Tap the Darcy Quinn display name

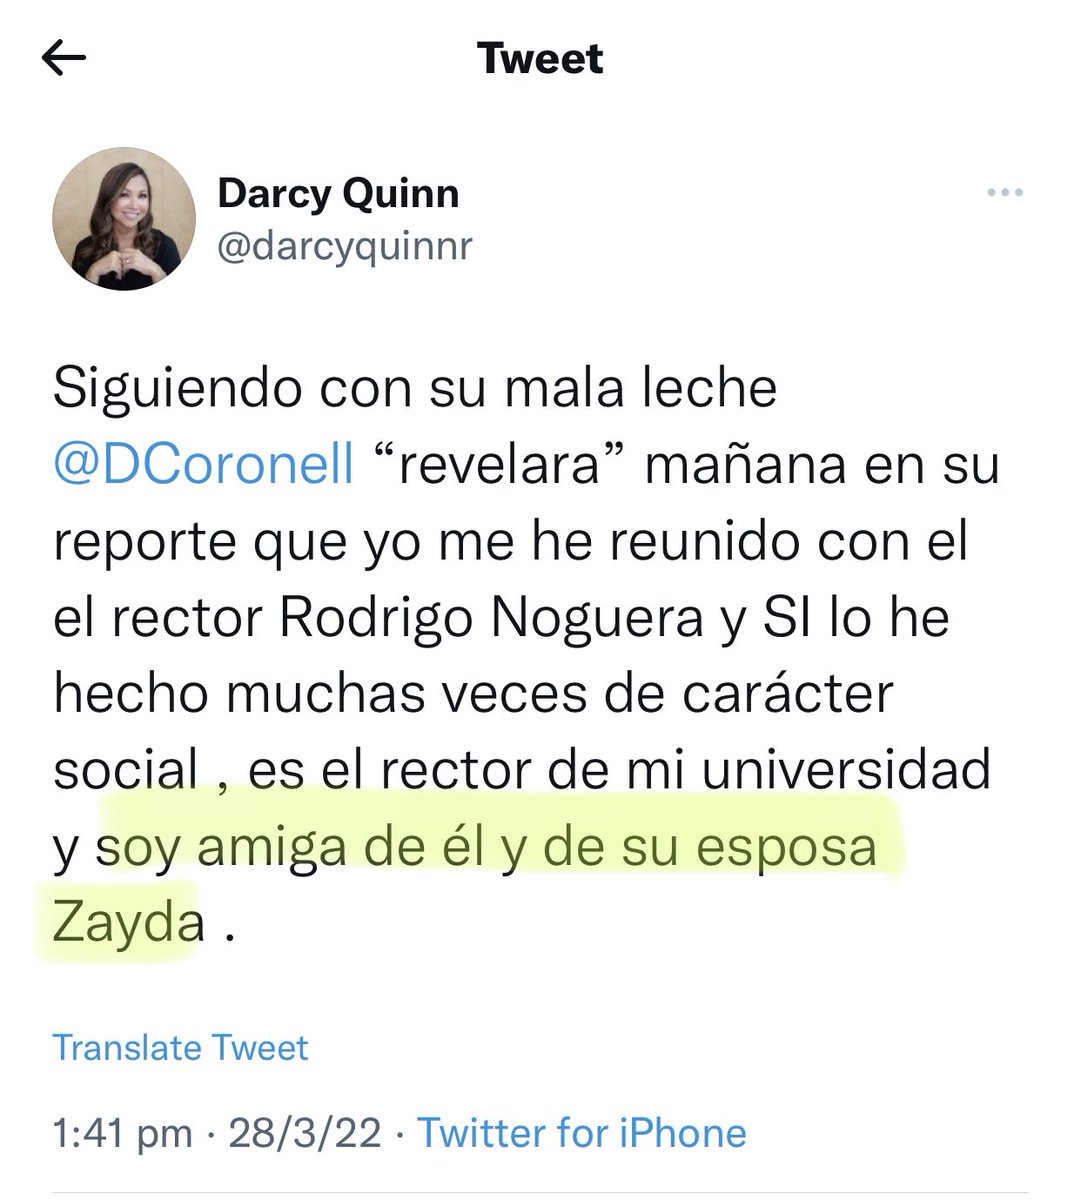tap(338, 194)
